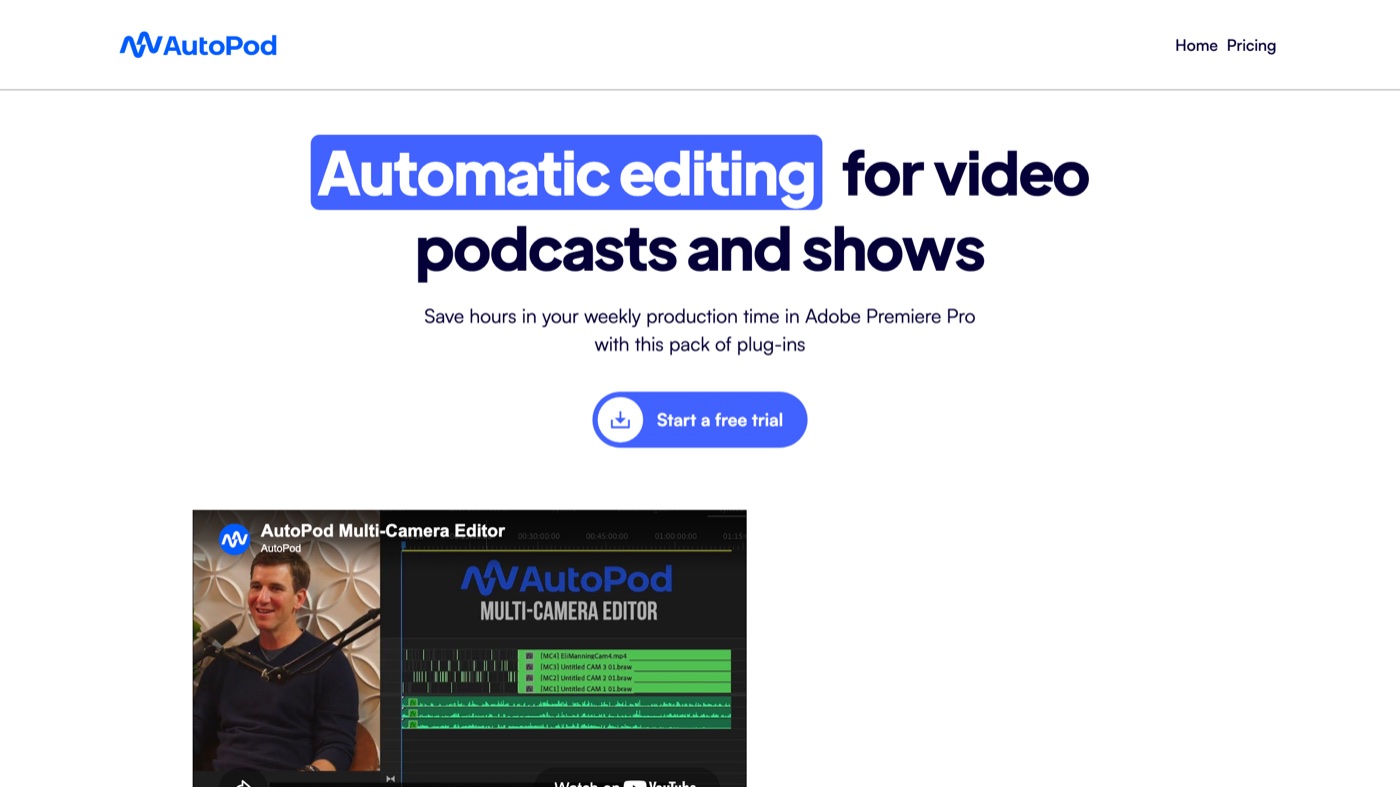The image size is (1400, 787).
Task: Click the AutoPod channel avatar on video
Action: 234,539
